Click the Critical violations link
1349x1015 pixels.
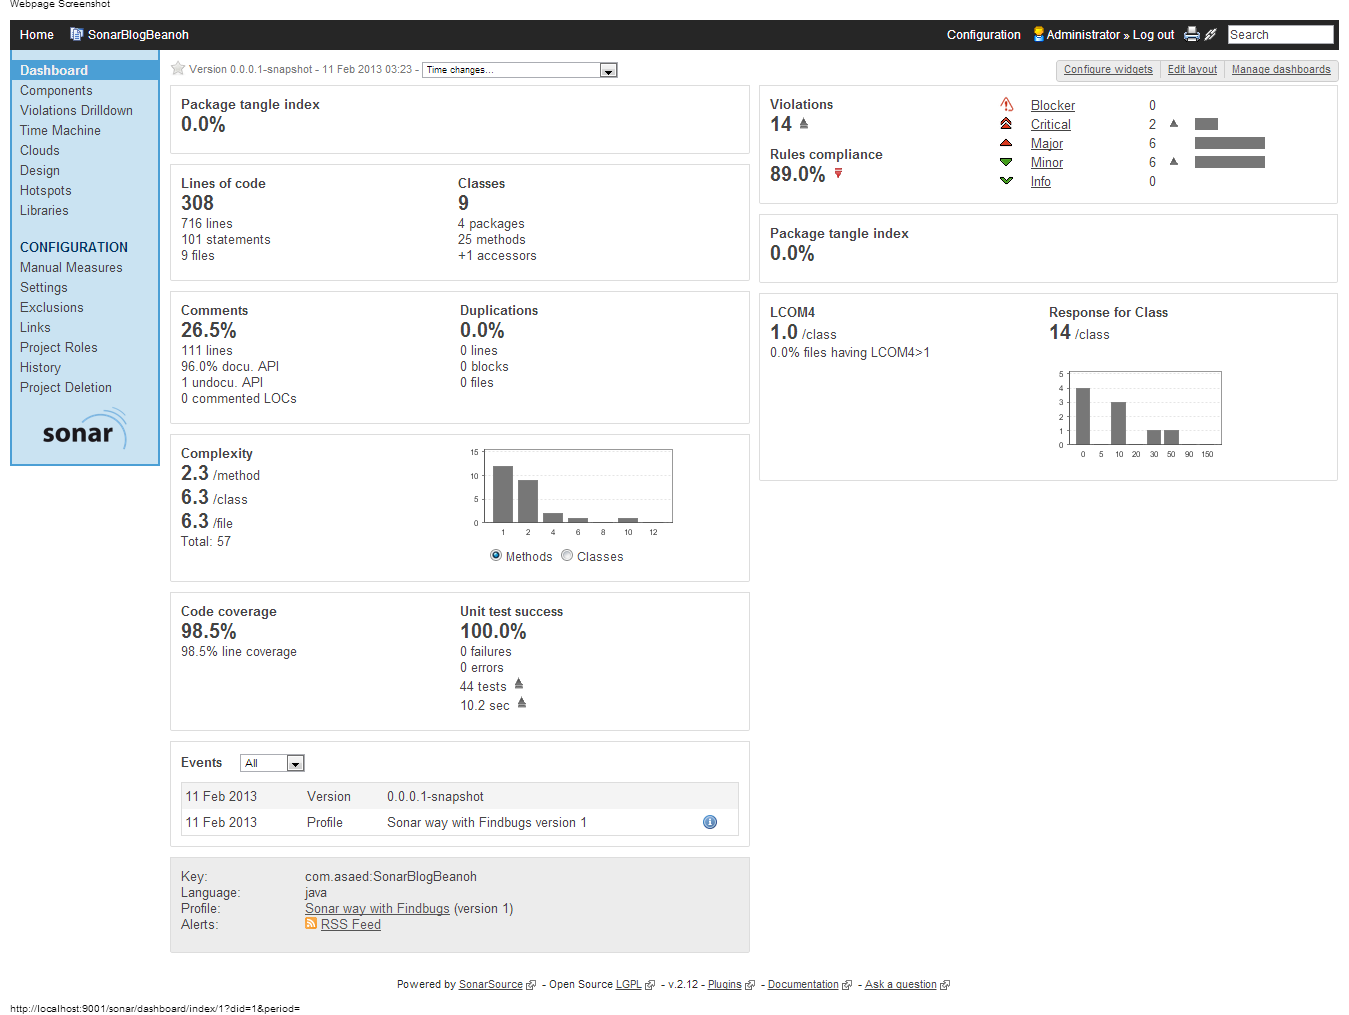(1051, 124)
